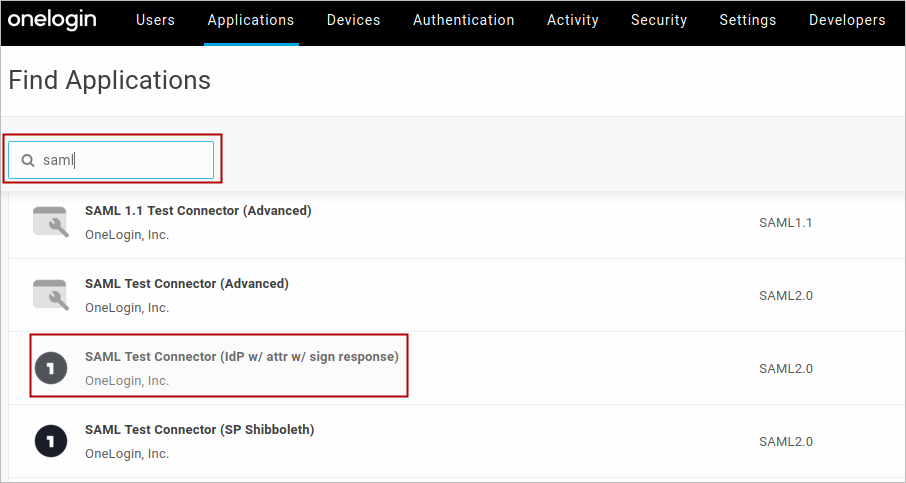Open the Developers menu
Viewport: 906px width, 483px height.
click(847, 20)
